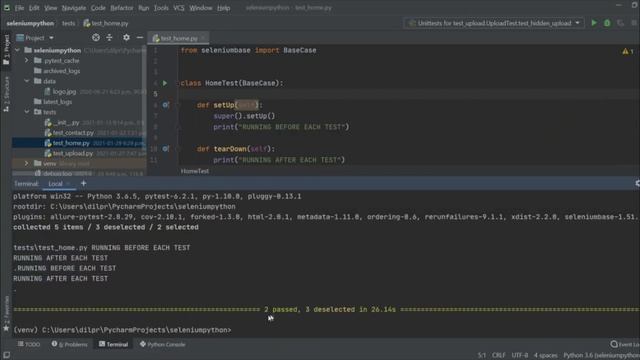This screenshot has width=640, height=360.
Task: Open the run configuration dropdown
Action: pos(494,23)
